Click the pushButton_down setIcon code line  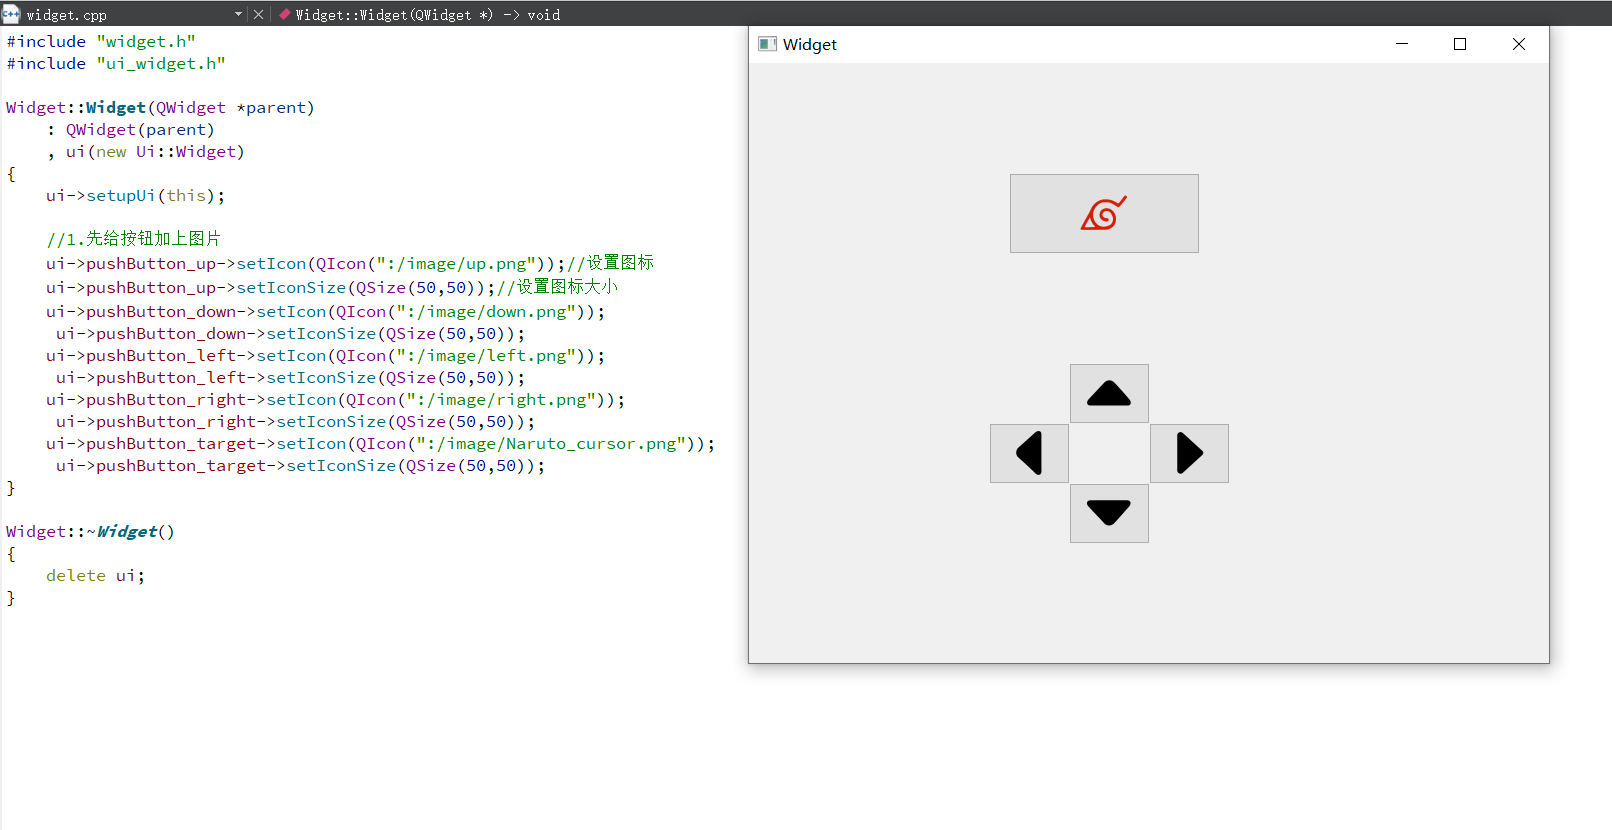pos(326,311)
